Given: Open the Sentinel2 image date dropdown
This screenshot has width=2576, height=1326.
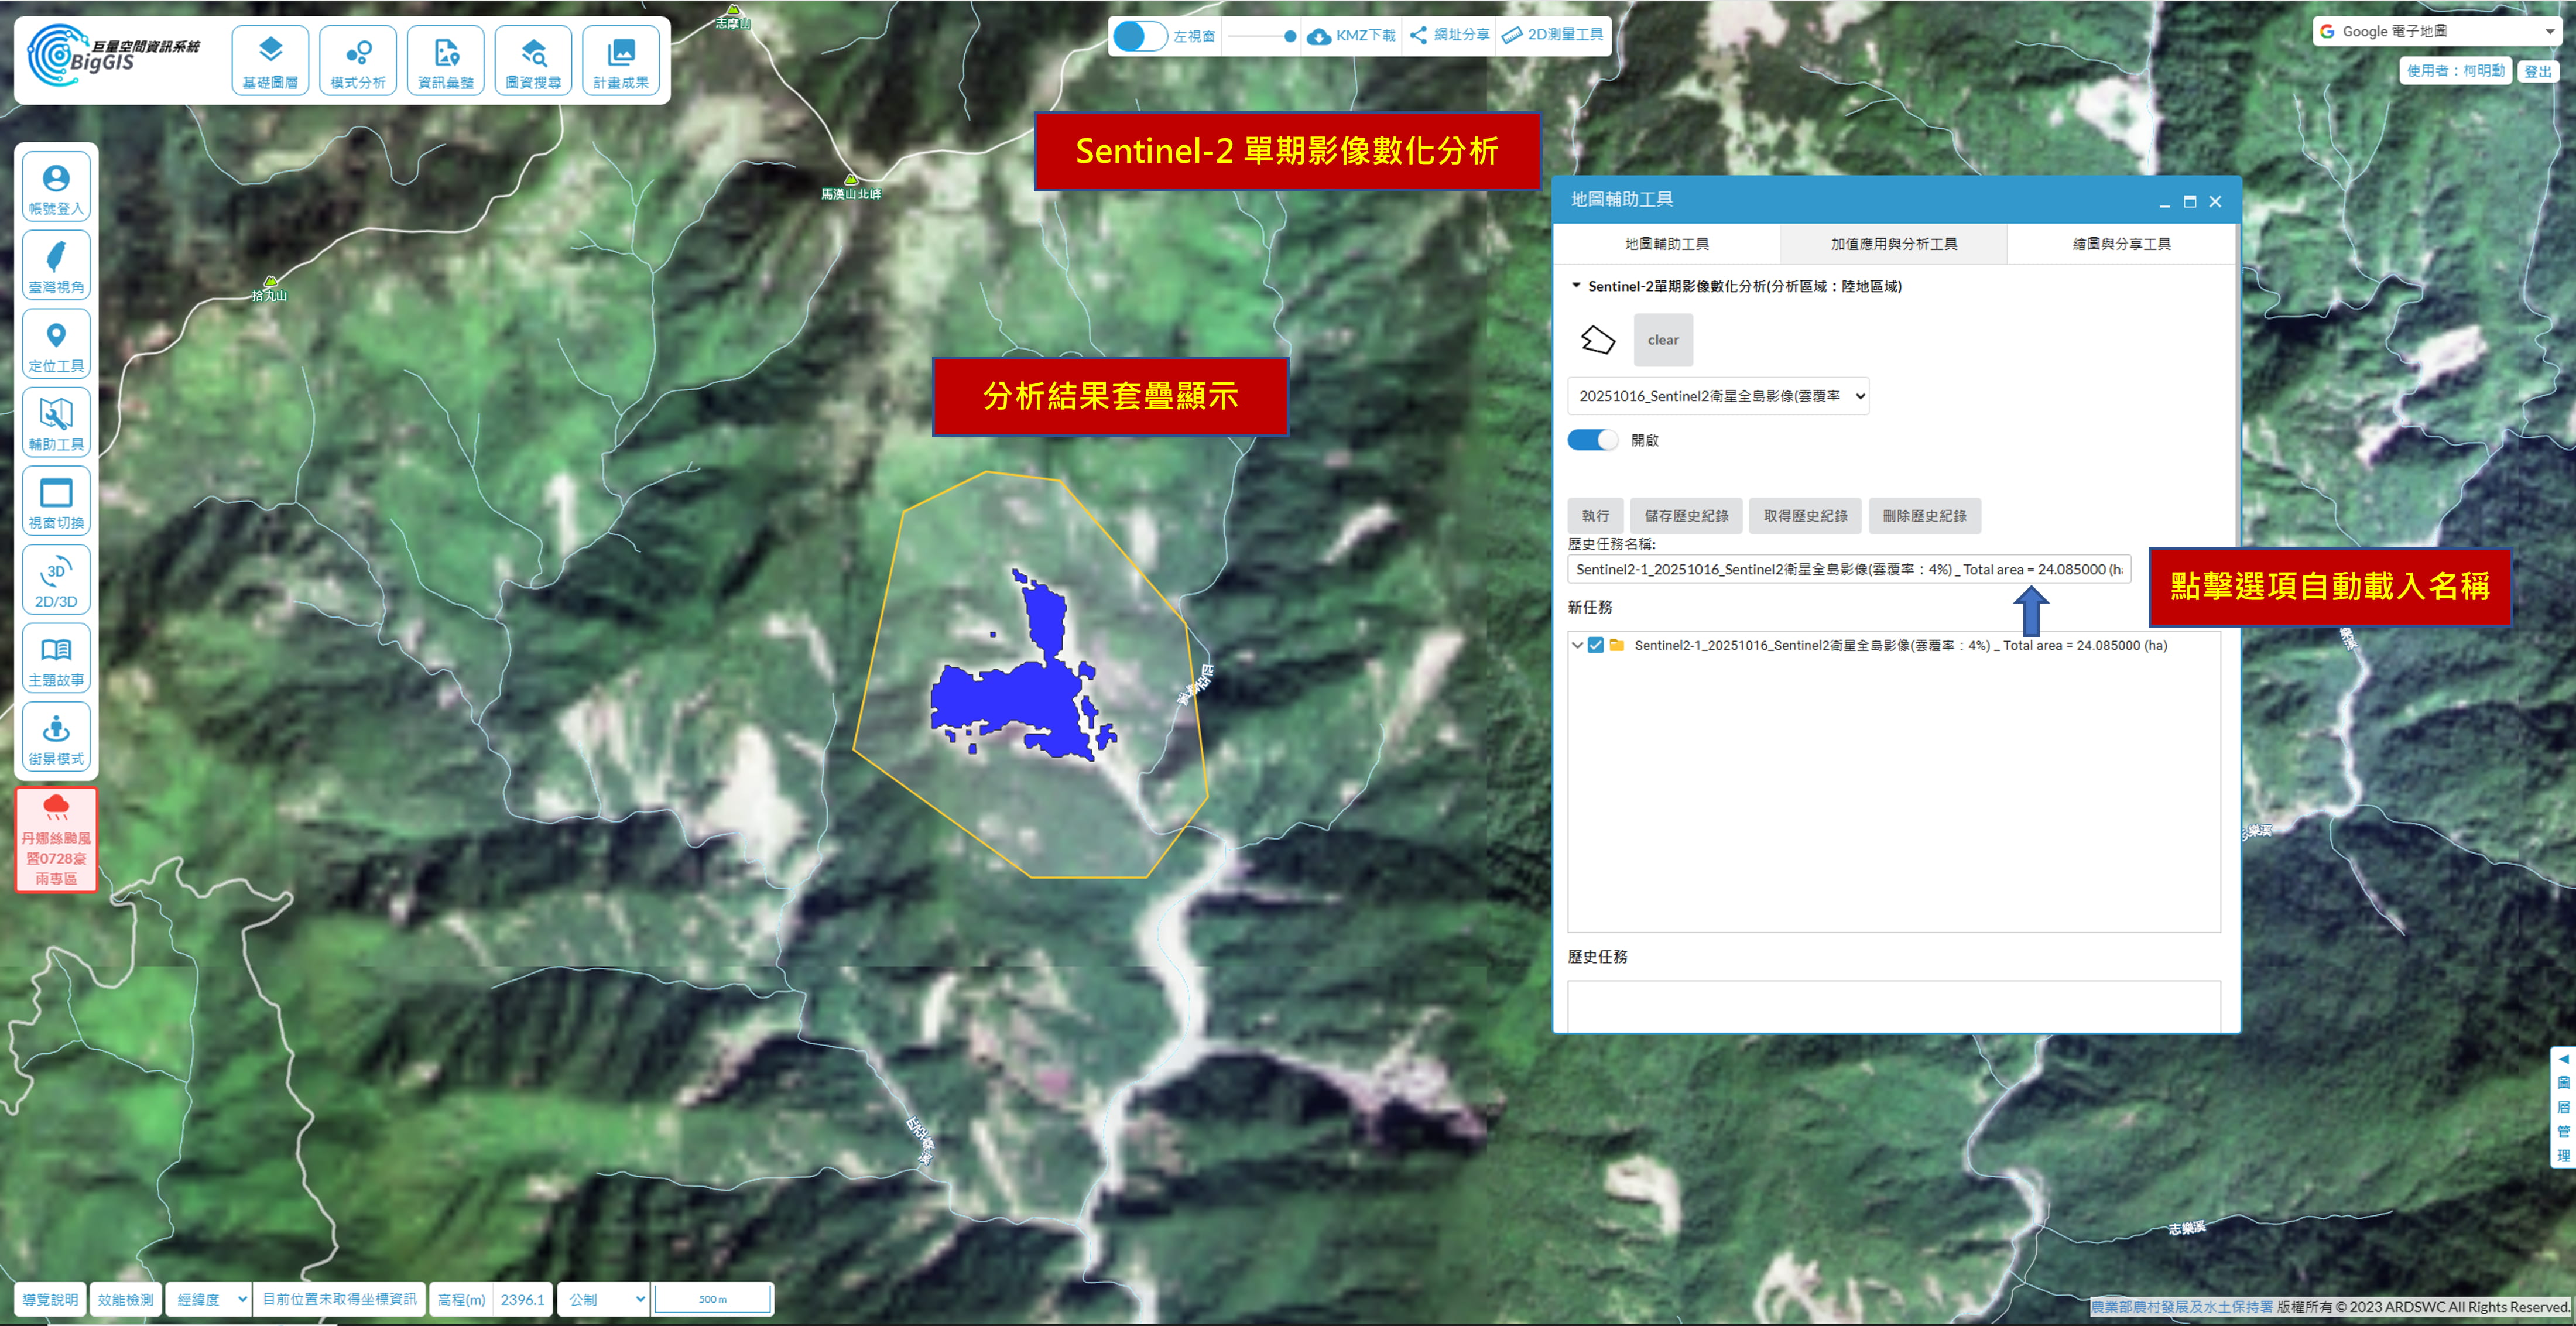Looking at the screenshot, I should click(x=1717, y=396).
